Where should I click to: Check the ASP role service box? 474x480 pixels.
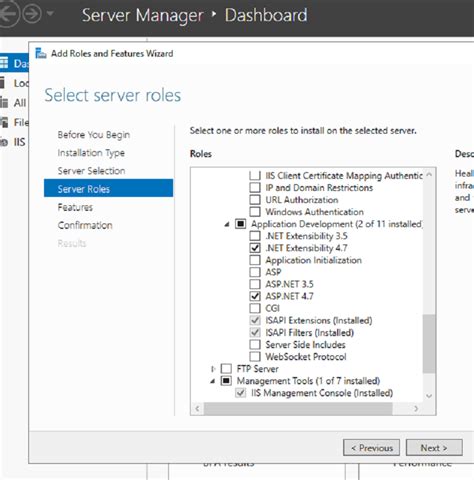tap(255, 272)
